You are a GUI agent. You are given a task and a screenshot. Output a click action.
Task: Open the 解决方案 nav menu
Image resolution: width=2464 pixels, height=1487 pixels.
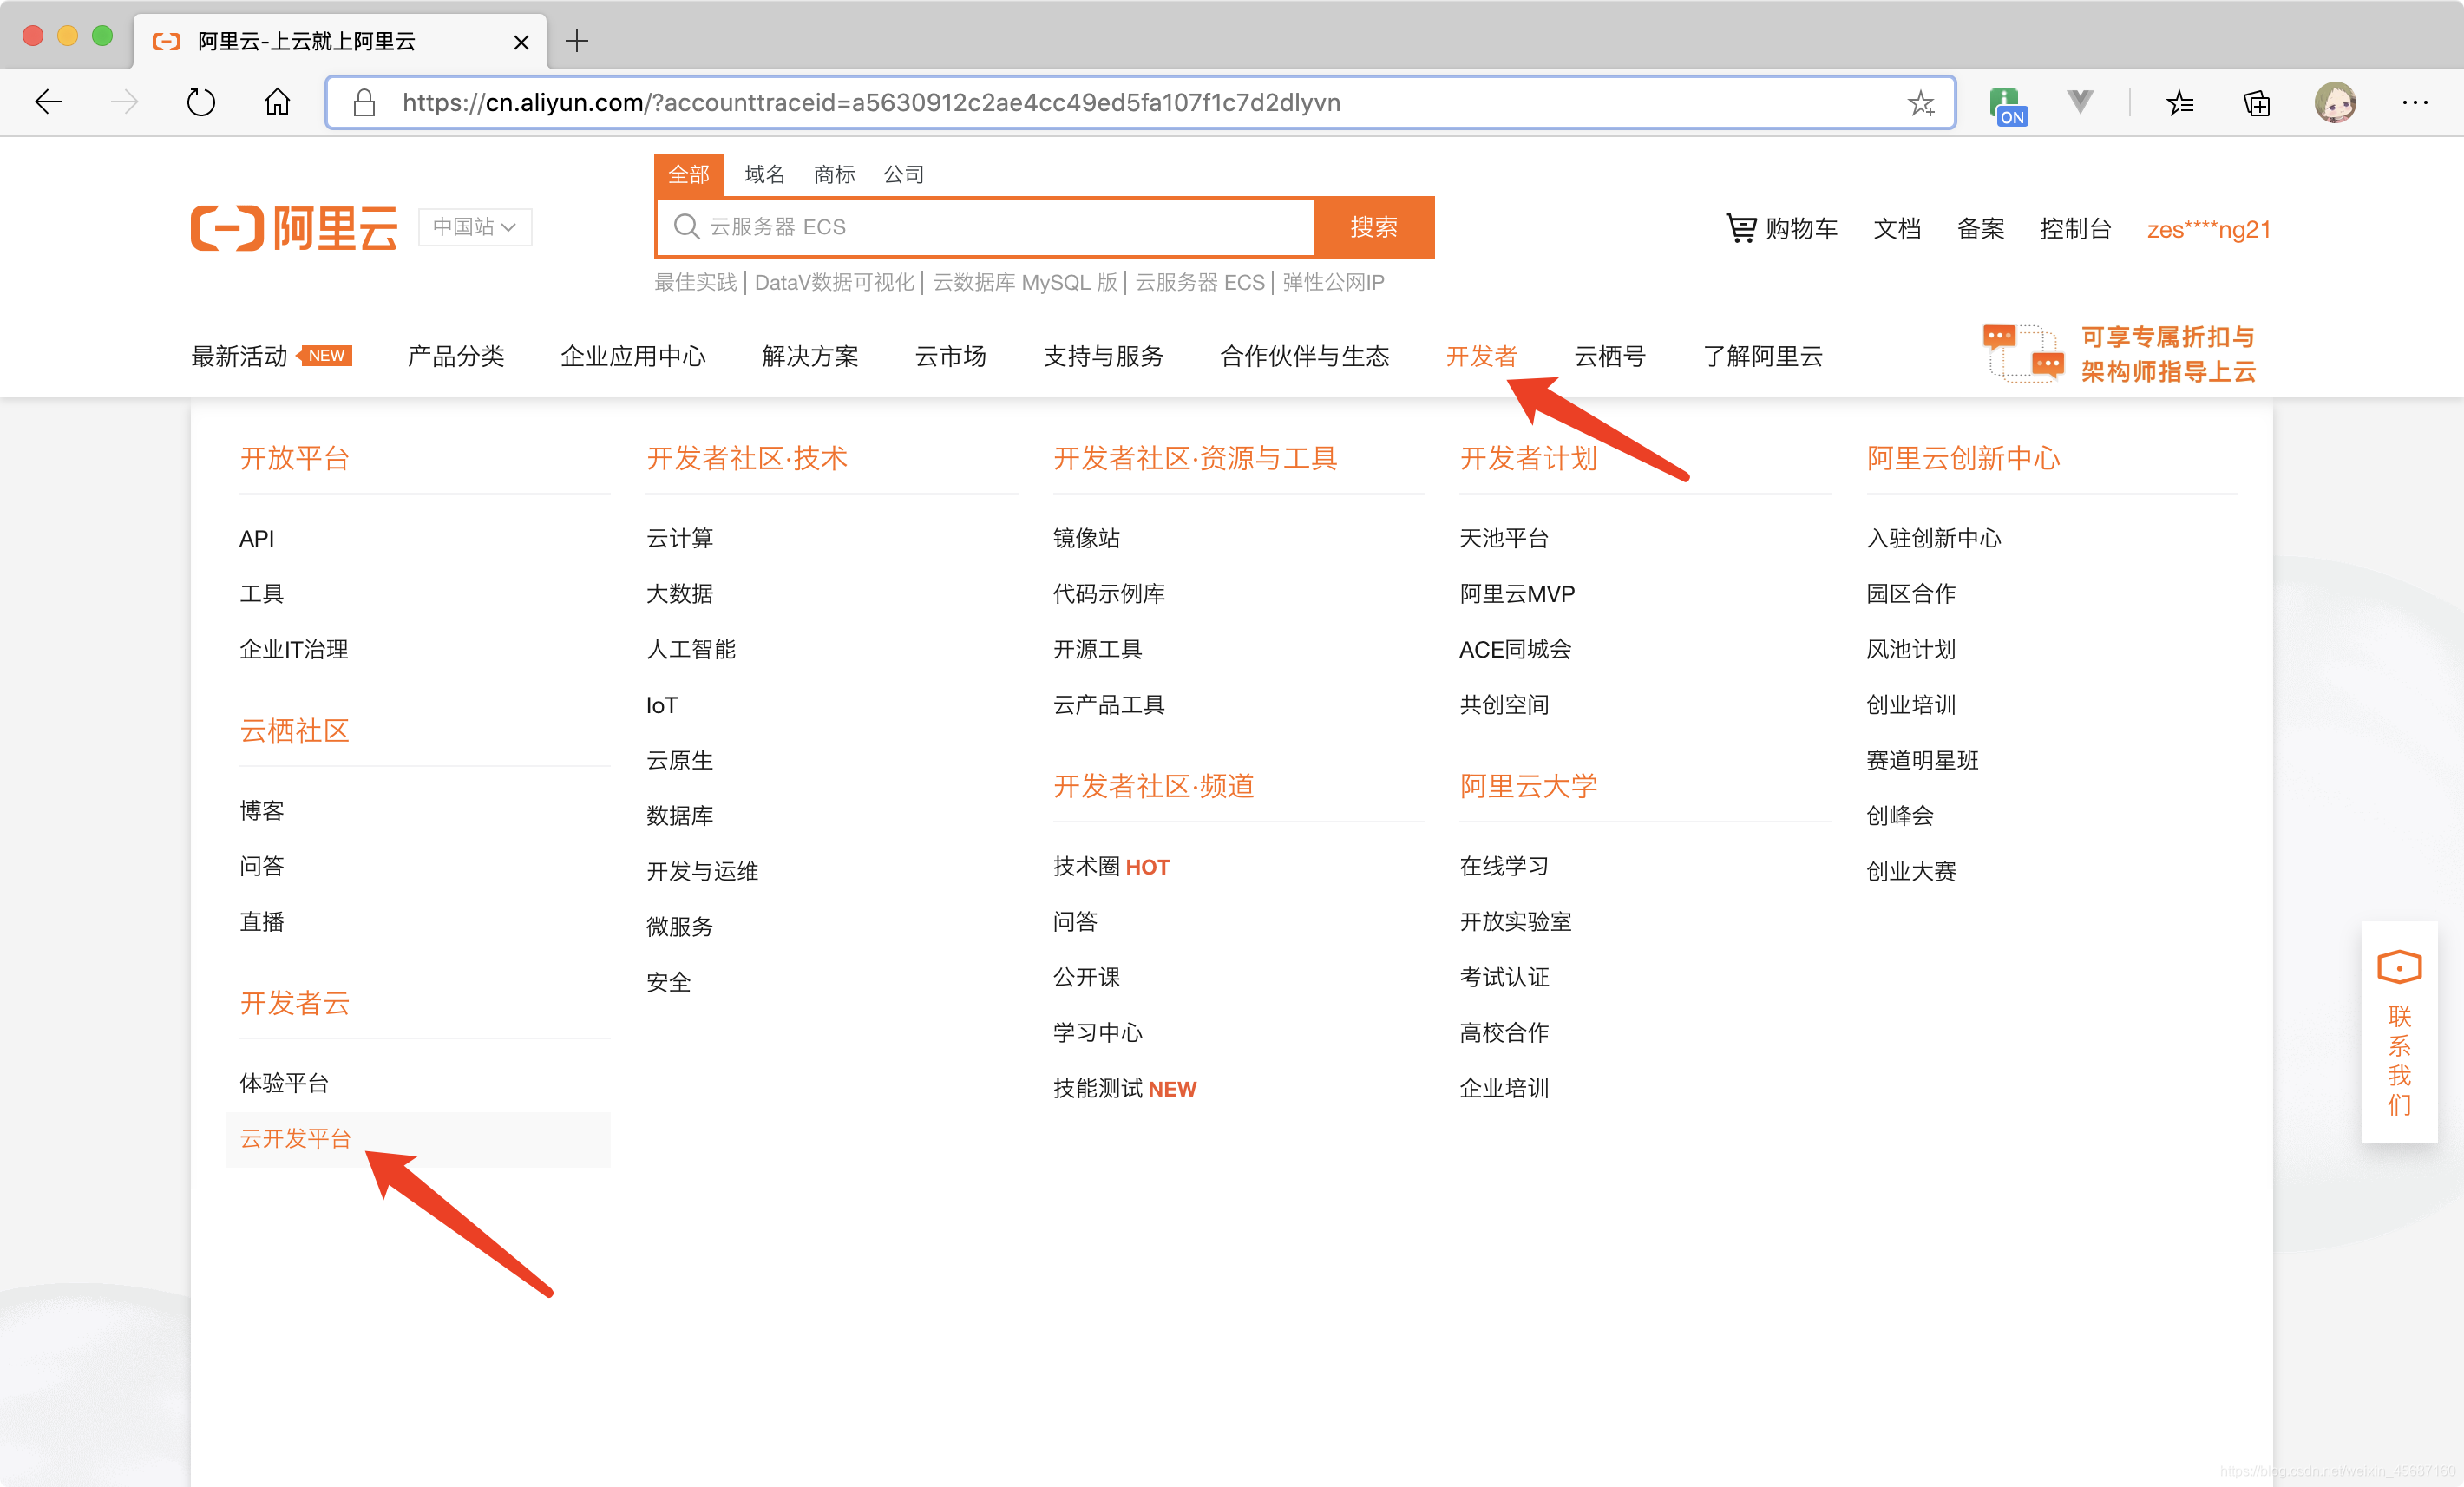810,356
